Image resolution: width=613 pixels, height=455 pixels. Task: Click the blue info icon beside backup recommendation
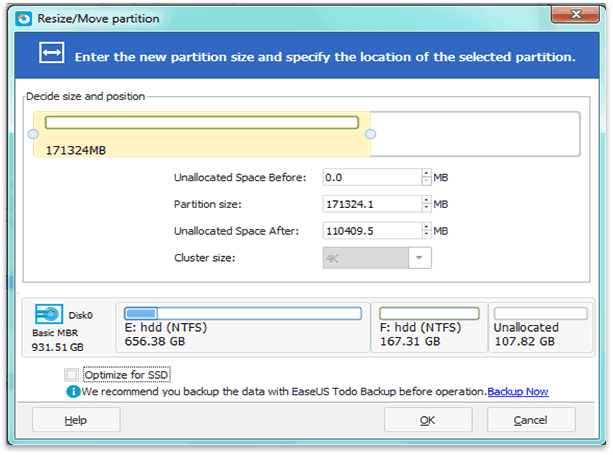73,391
